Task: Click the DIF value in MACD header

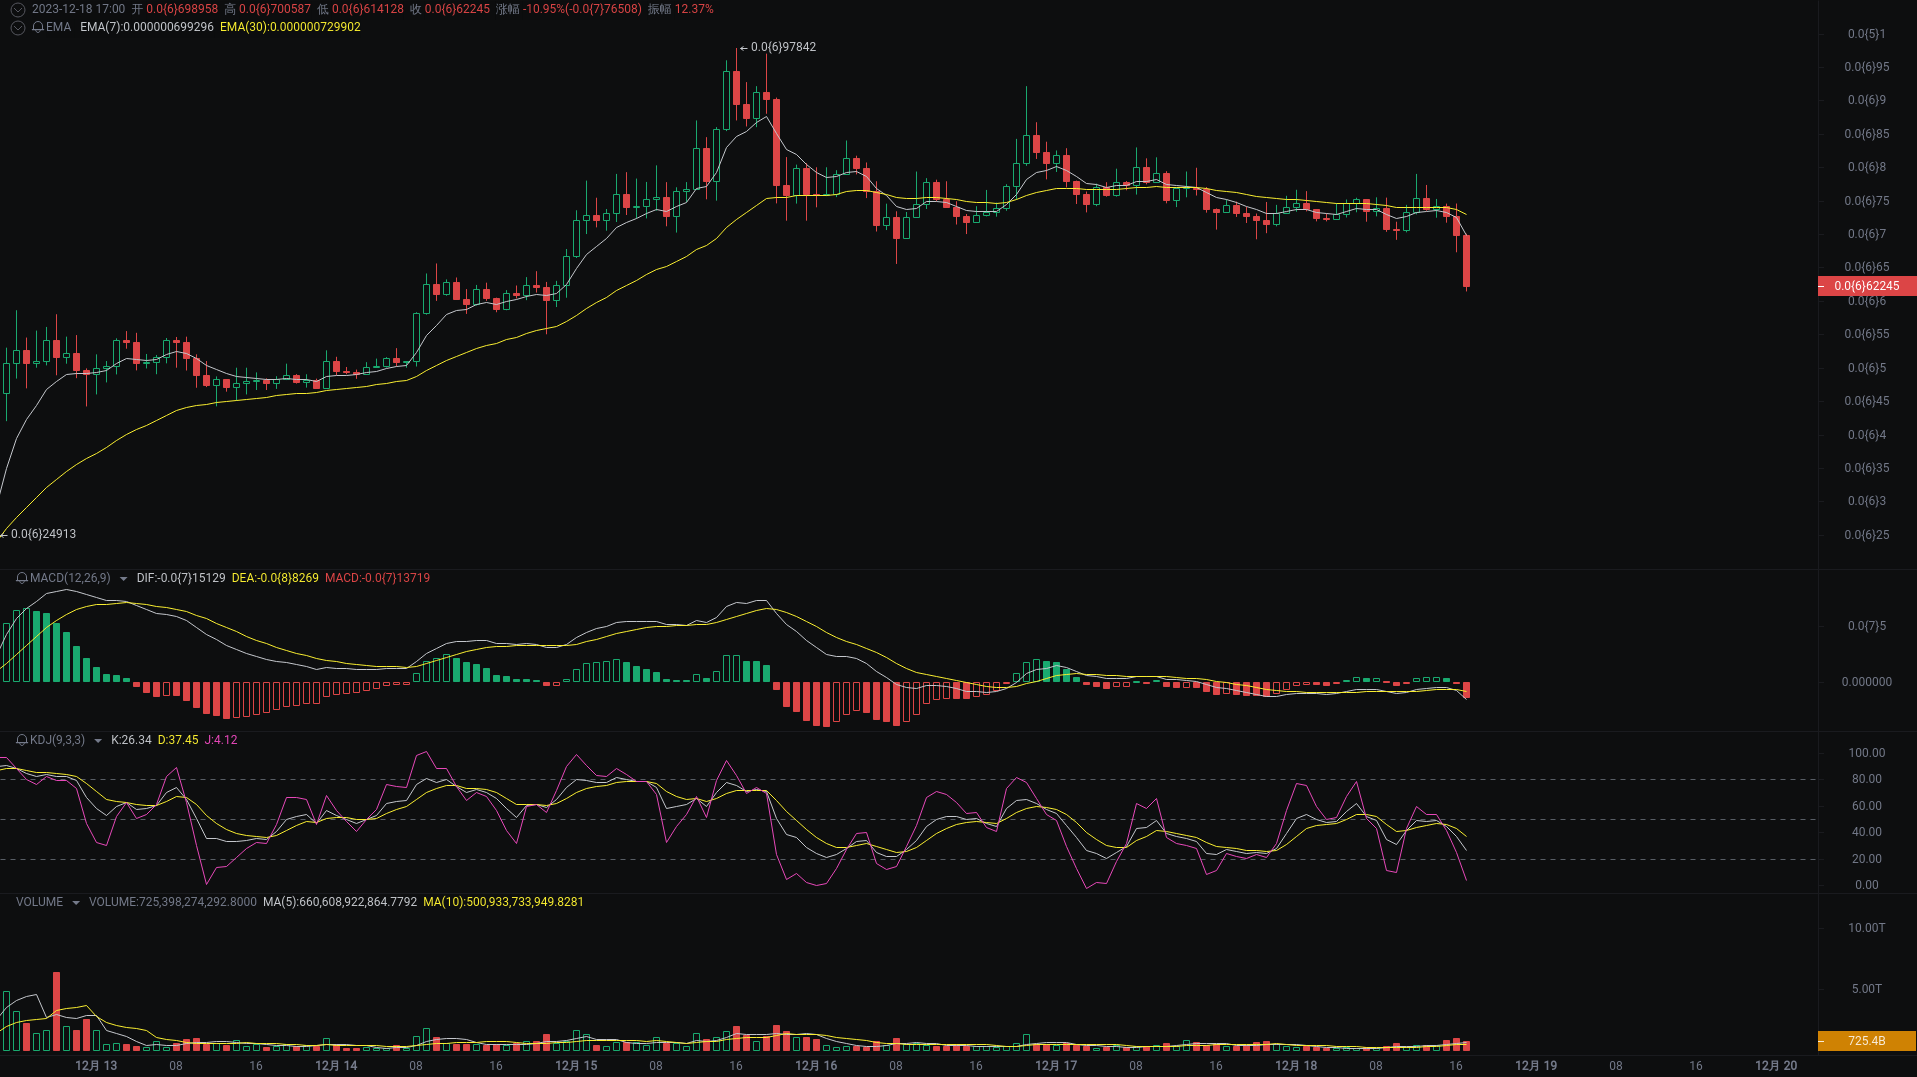Action: pyautogui.click(x=181, y=578)
